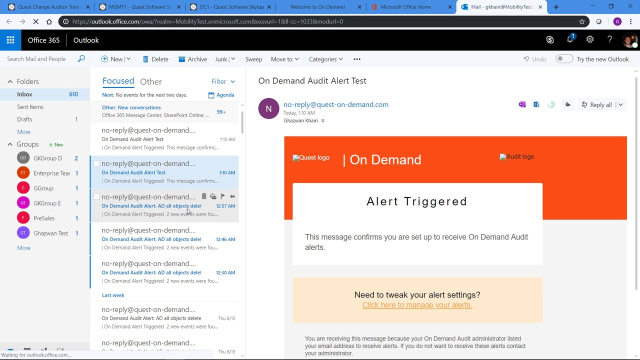
Task: Click the teal circular add-in icon in message
Action: tap(551, 105)
